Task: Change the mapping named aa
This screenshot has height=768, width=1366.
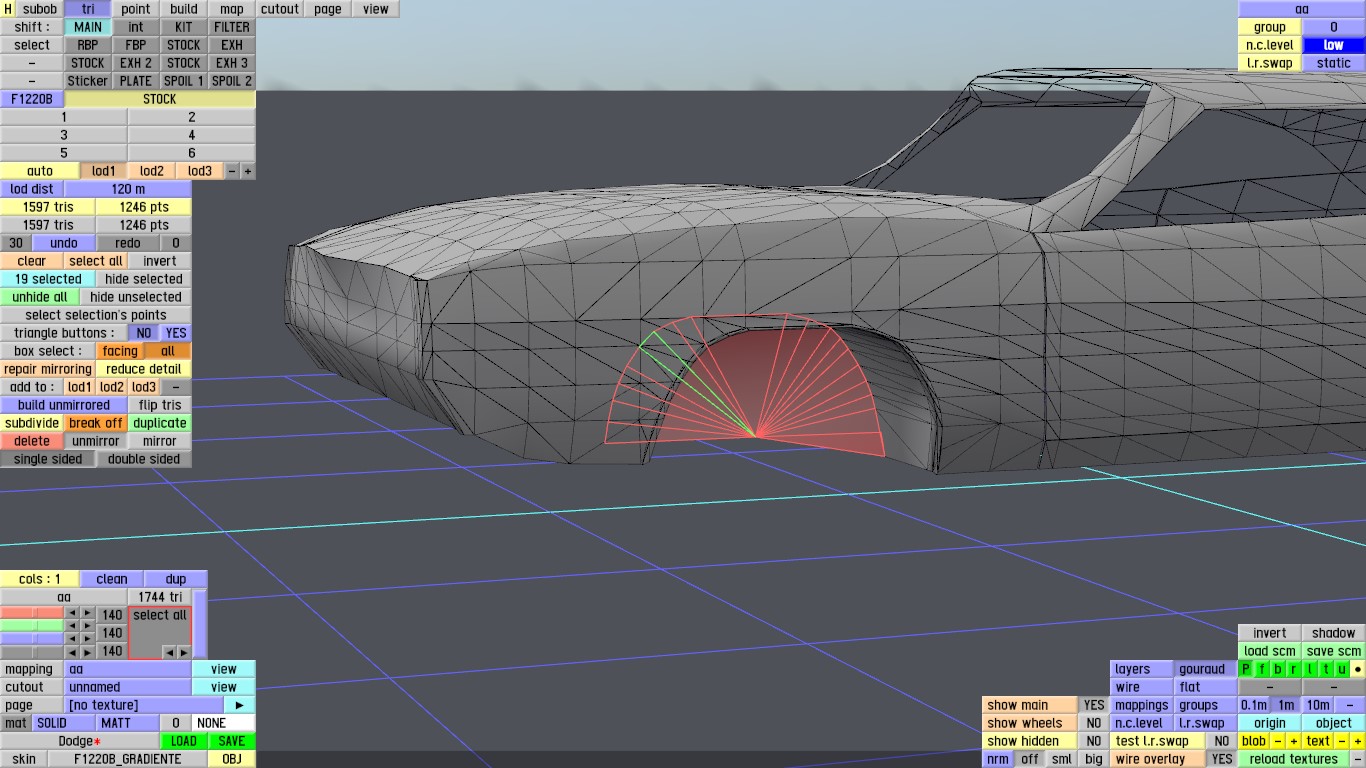Action: (x=128, y=669)
